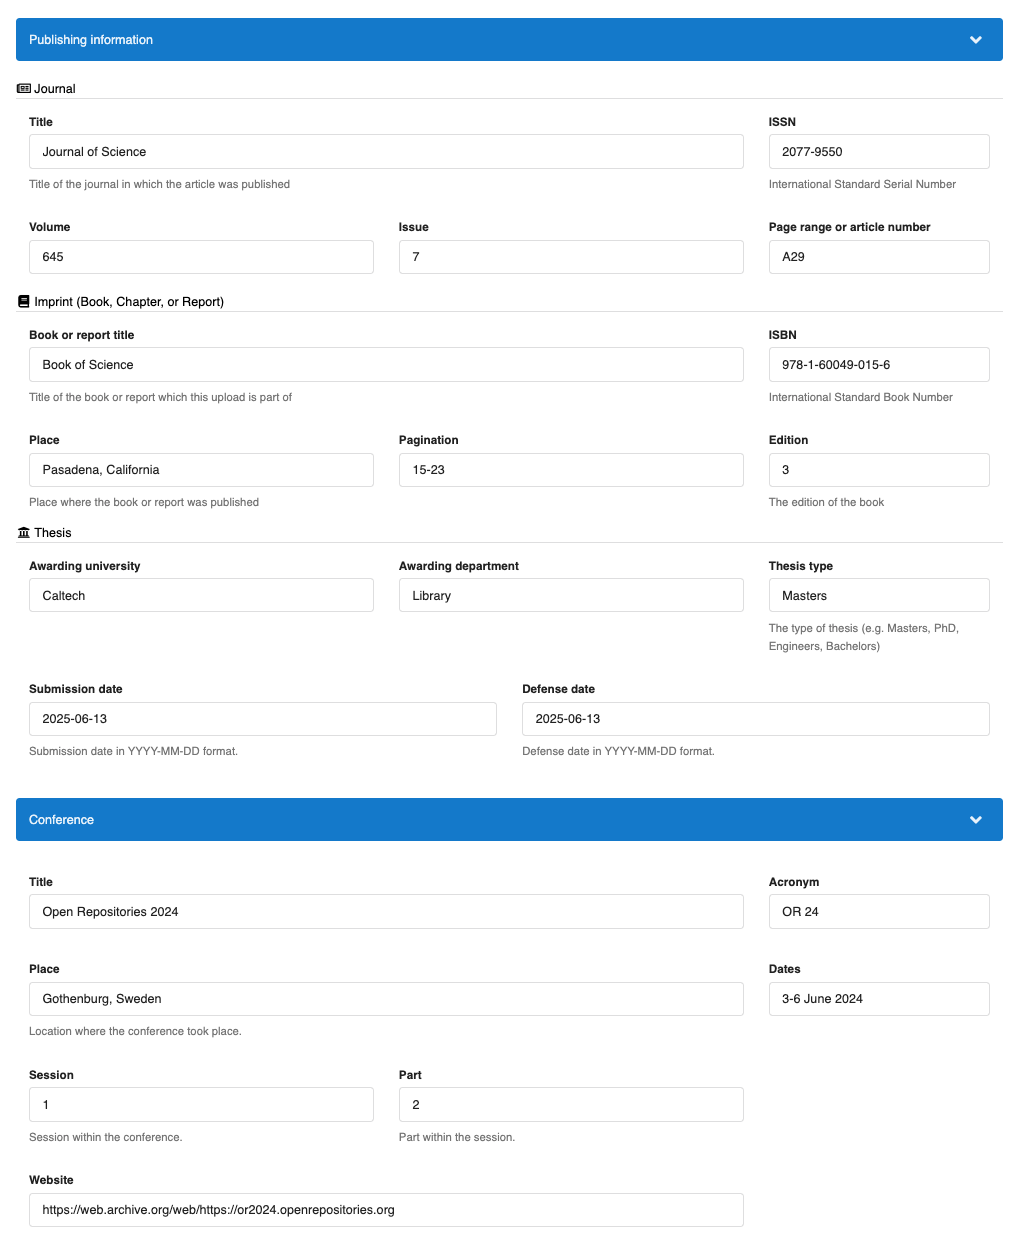The image size is (1017, 1243).
Task: Edit the conference Acronym field
Action: pyautogui.click(x=878, y=912)
